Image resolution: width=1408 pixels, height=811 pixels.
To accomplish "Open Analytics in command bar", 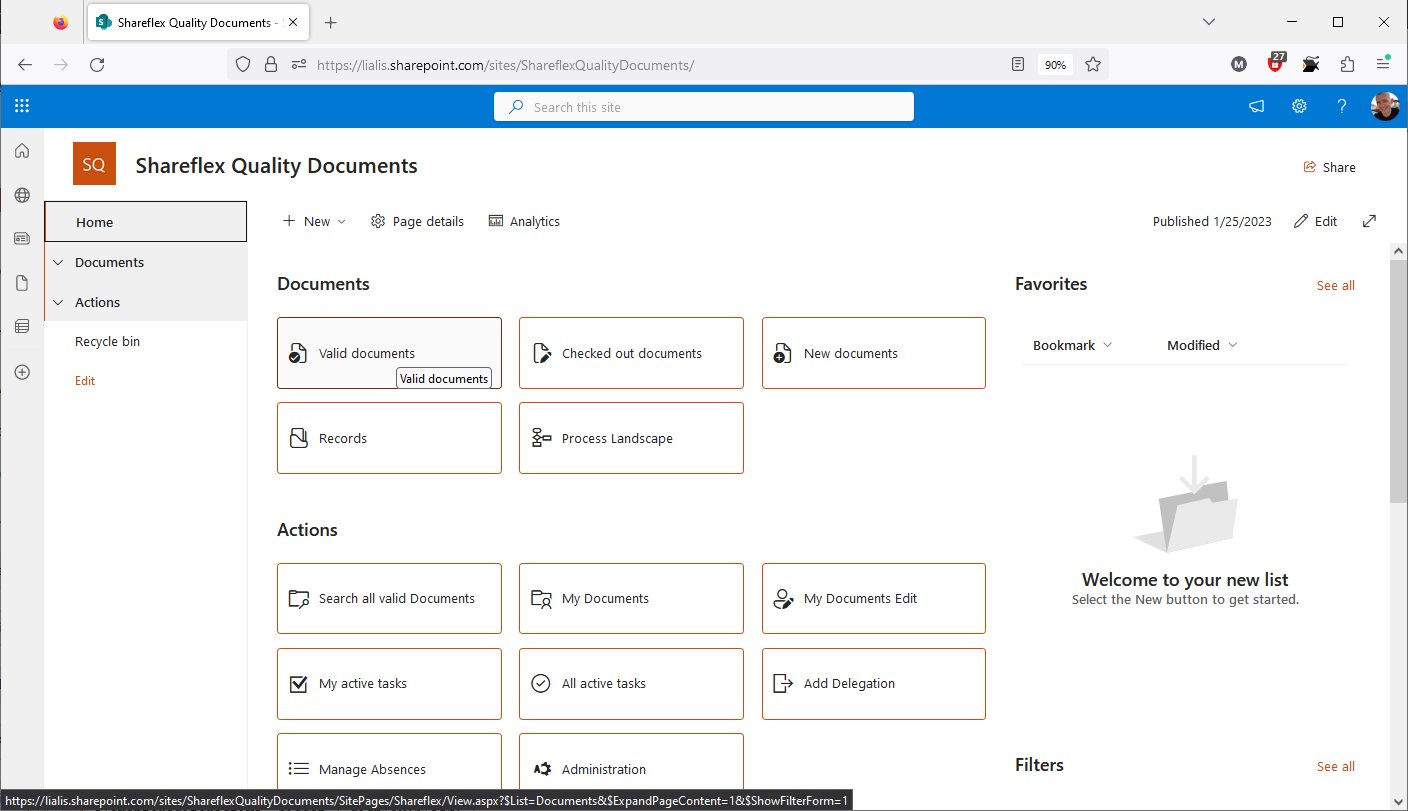I will pyautogui.click(x=524, y=221).
